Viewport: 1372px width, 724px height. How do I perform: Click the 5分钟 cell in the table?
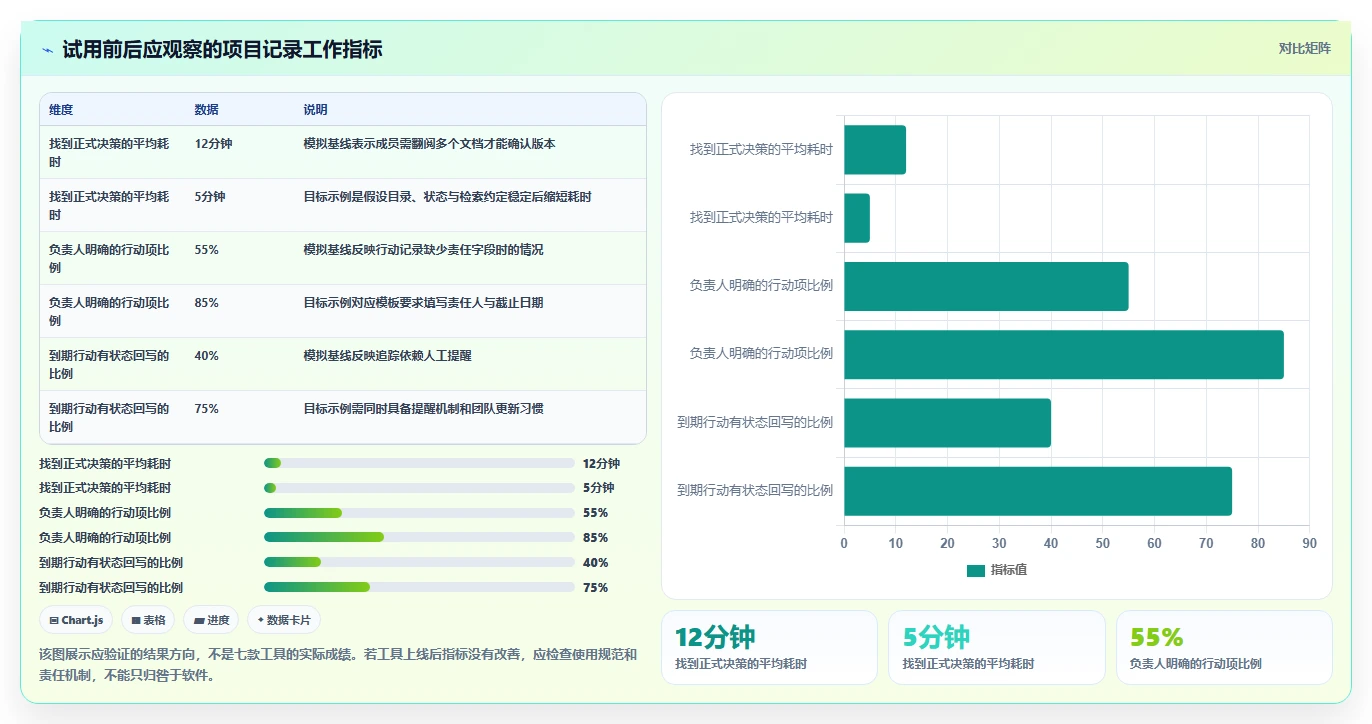[x=210, y=197]
